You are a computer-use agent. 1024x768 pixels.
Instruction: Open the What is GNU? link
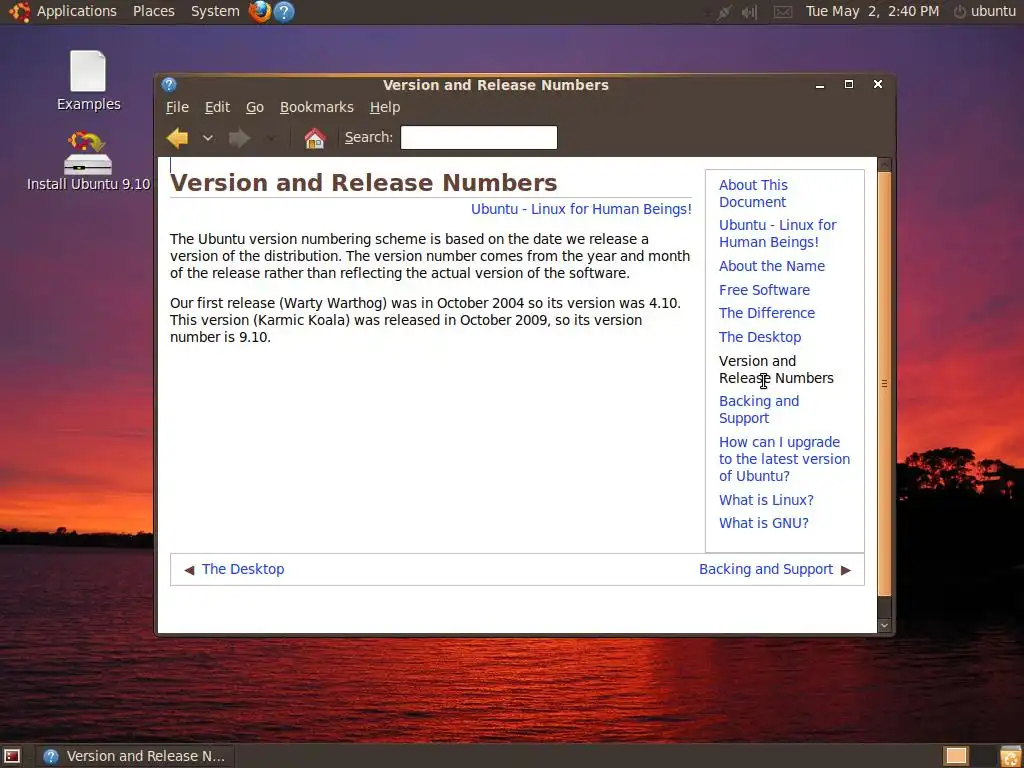763,523
